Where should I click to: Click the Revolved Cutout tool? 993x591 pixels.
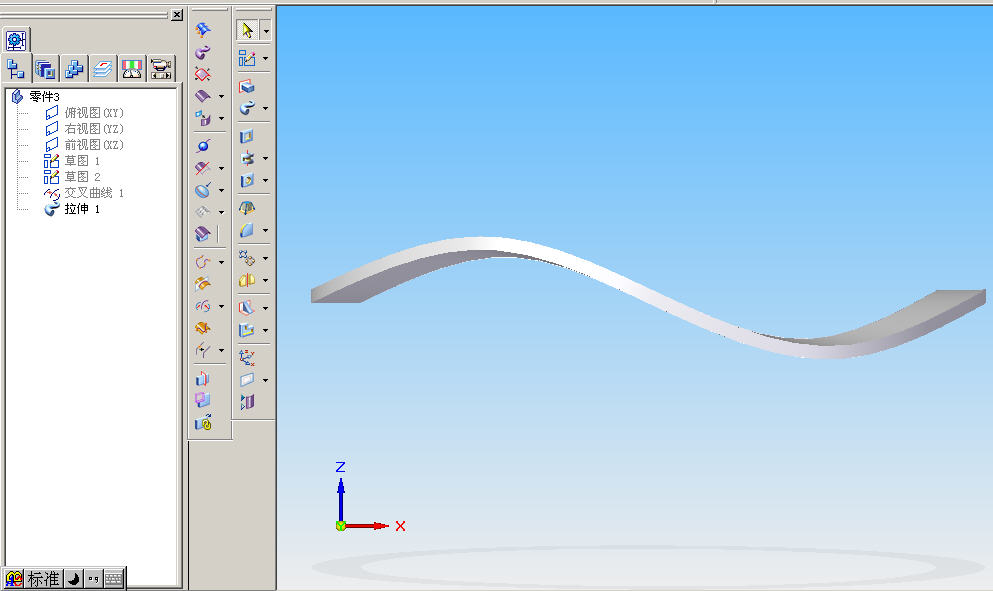247,158
